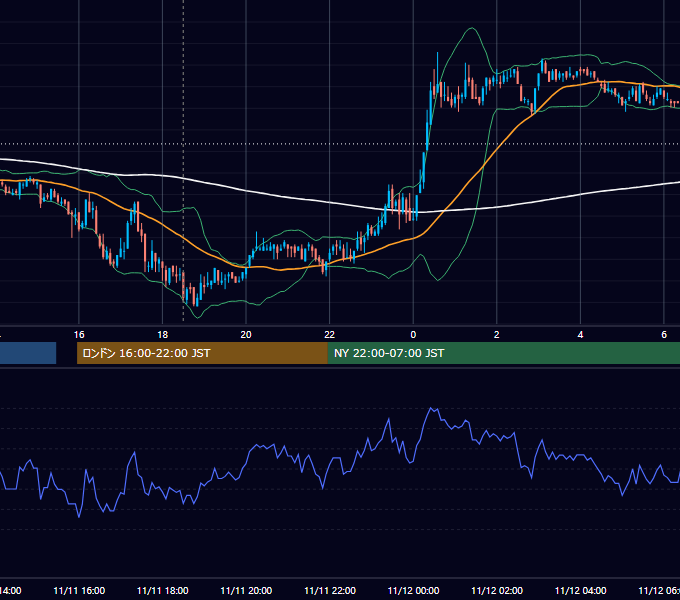Click the 4 hour label on price chart axis
This screenshot has width=680, height=600.
click(x=580, y=335)
